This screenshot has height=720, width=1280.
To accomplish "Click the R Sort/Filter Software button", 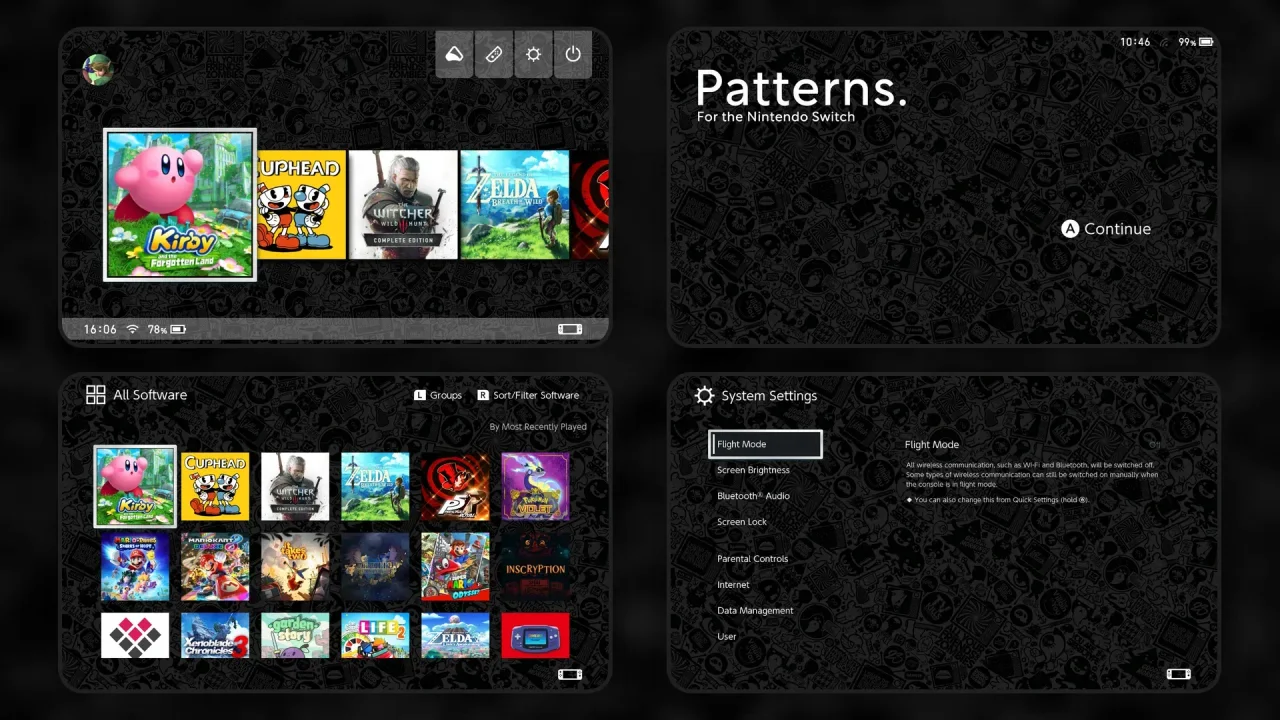I will (x=528, y=395).
